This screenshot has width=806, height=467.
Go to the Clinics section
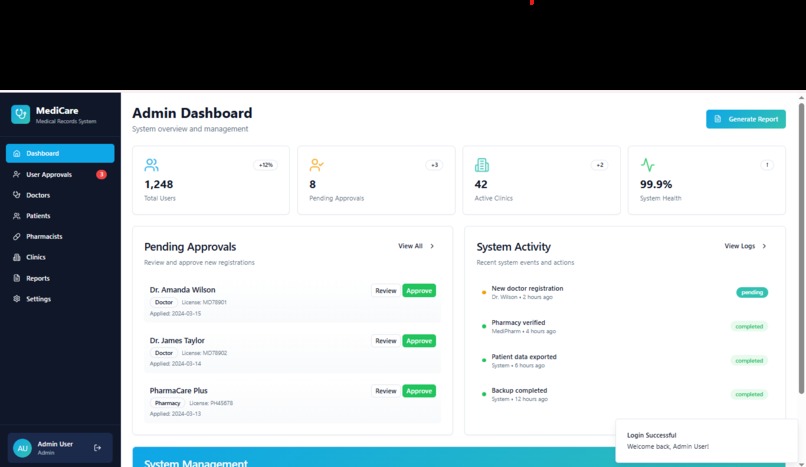click(60, 257)
